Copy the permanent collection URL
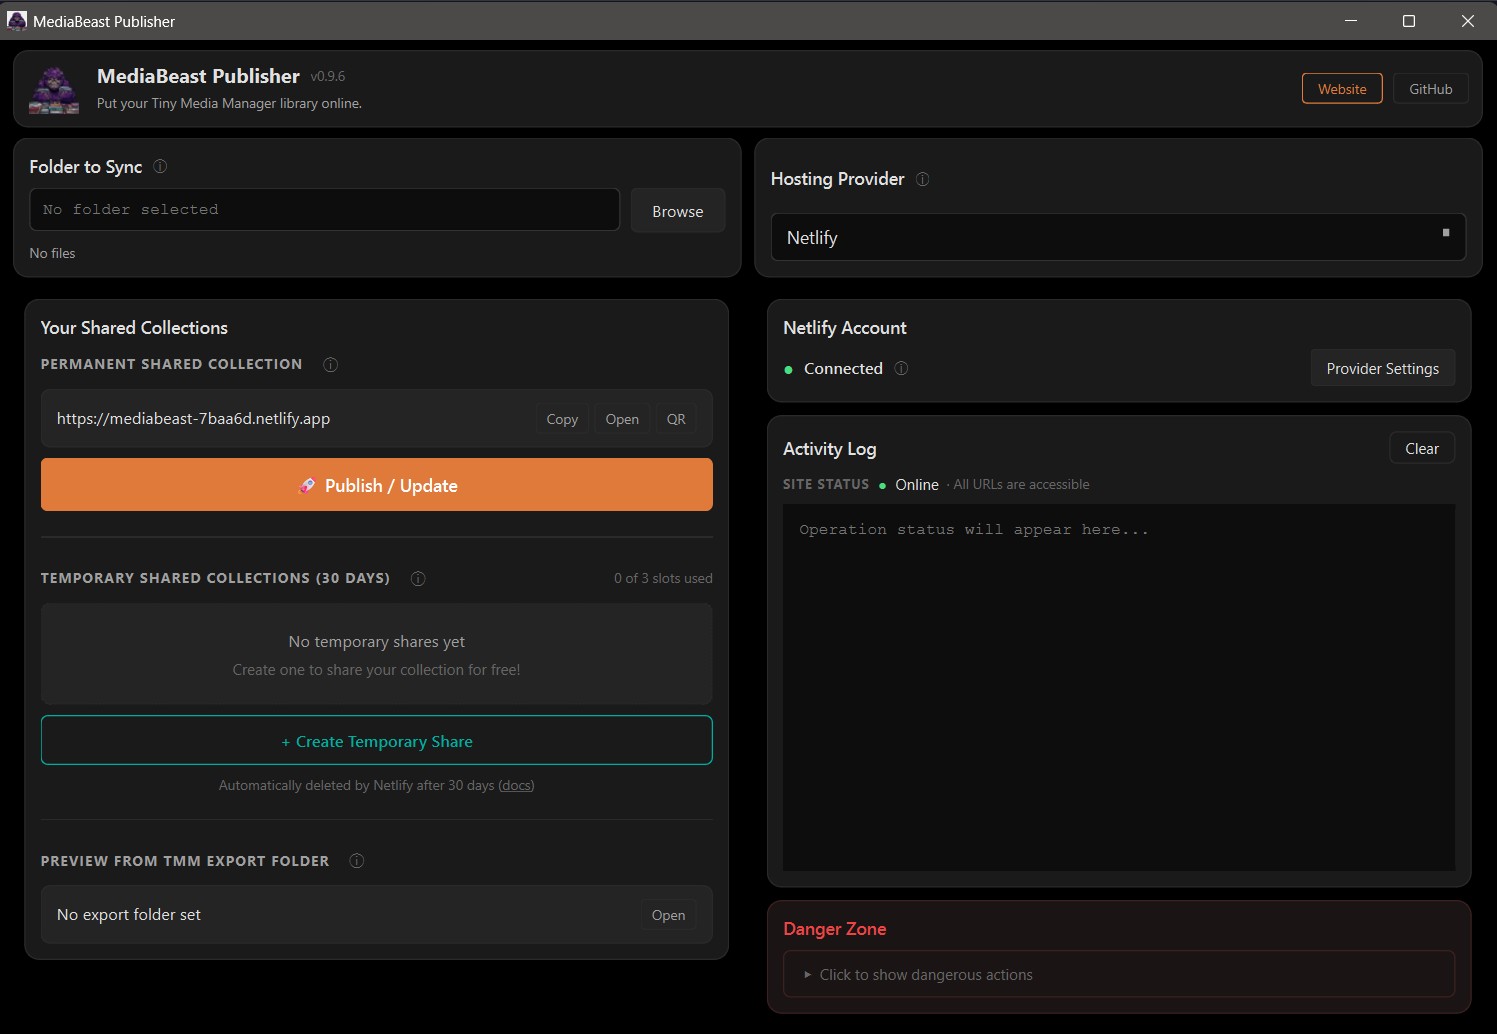 click(562, 419)
